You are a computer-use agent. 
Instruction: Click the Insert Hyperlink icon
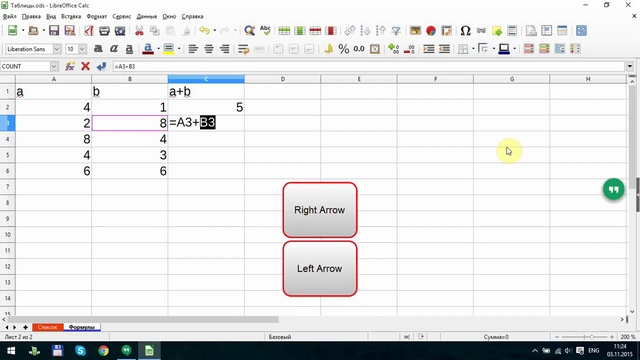pyautogui.click(x=481, y=31)
